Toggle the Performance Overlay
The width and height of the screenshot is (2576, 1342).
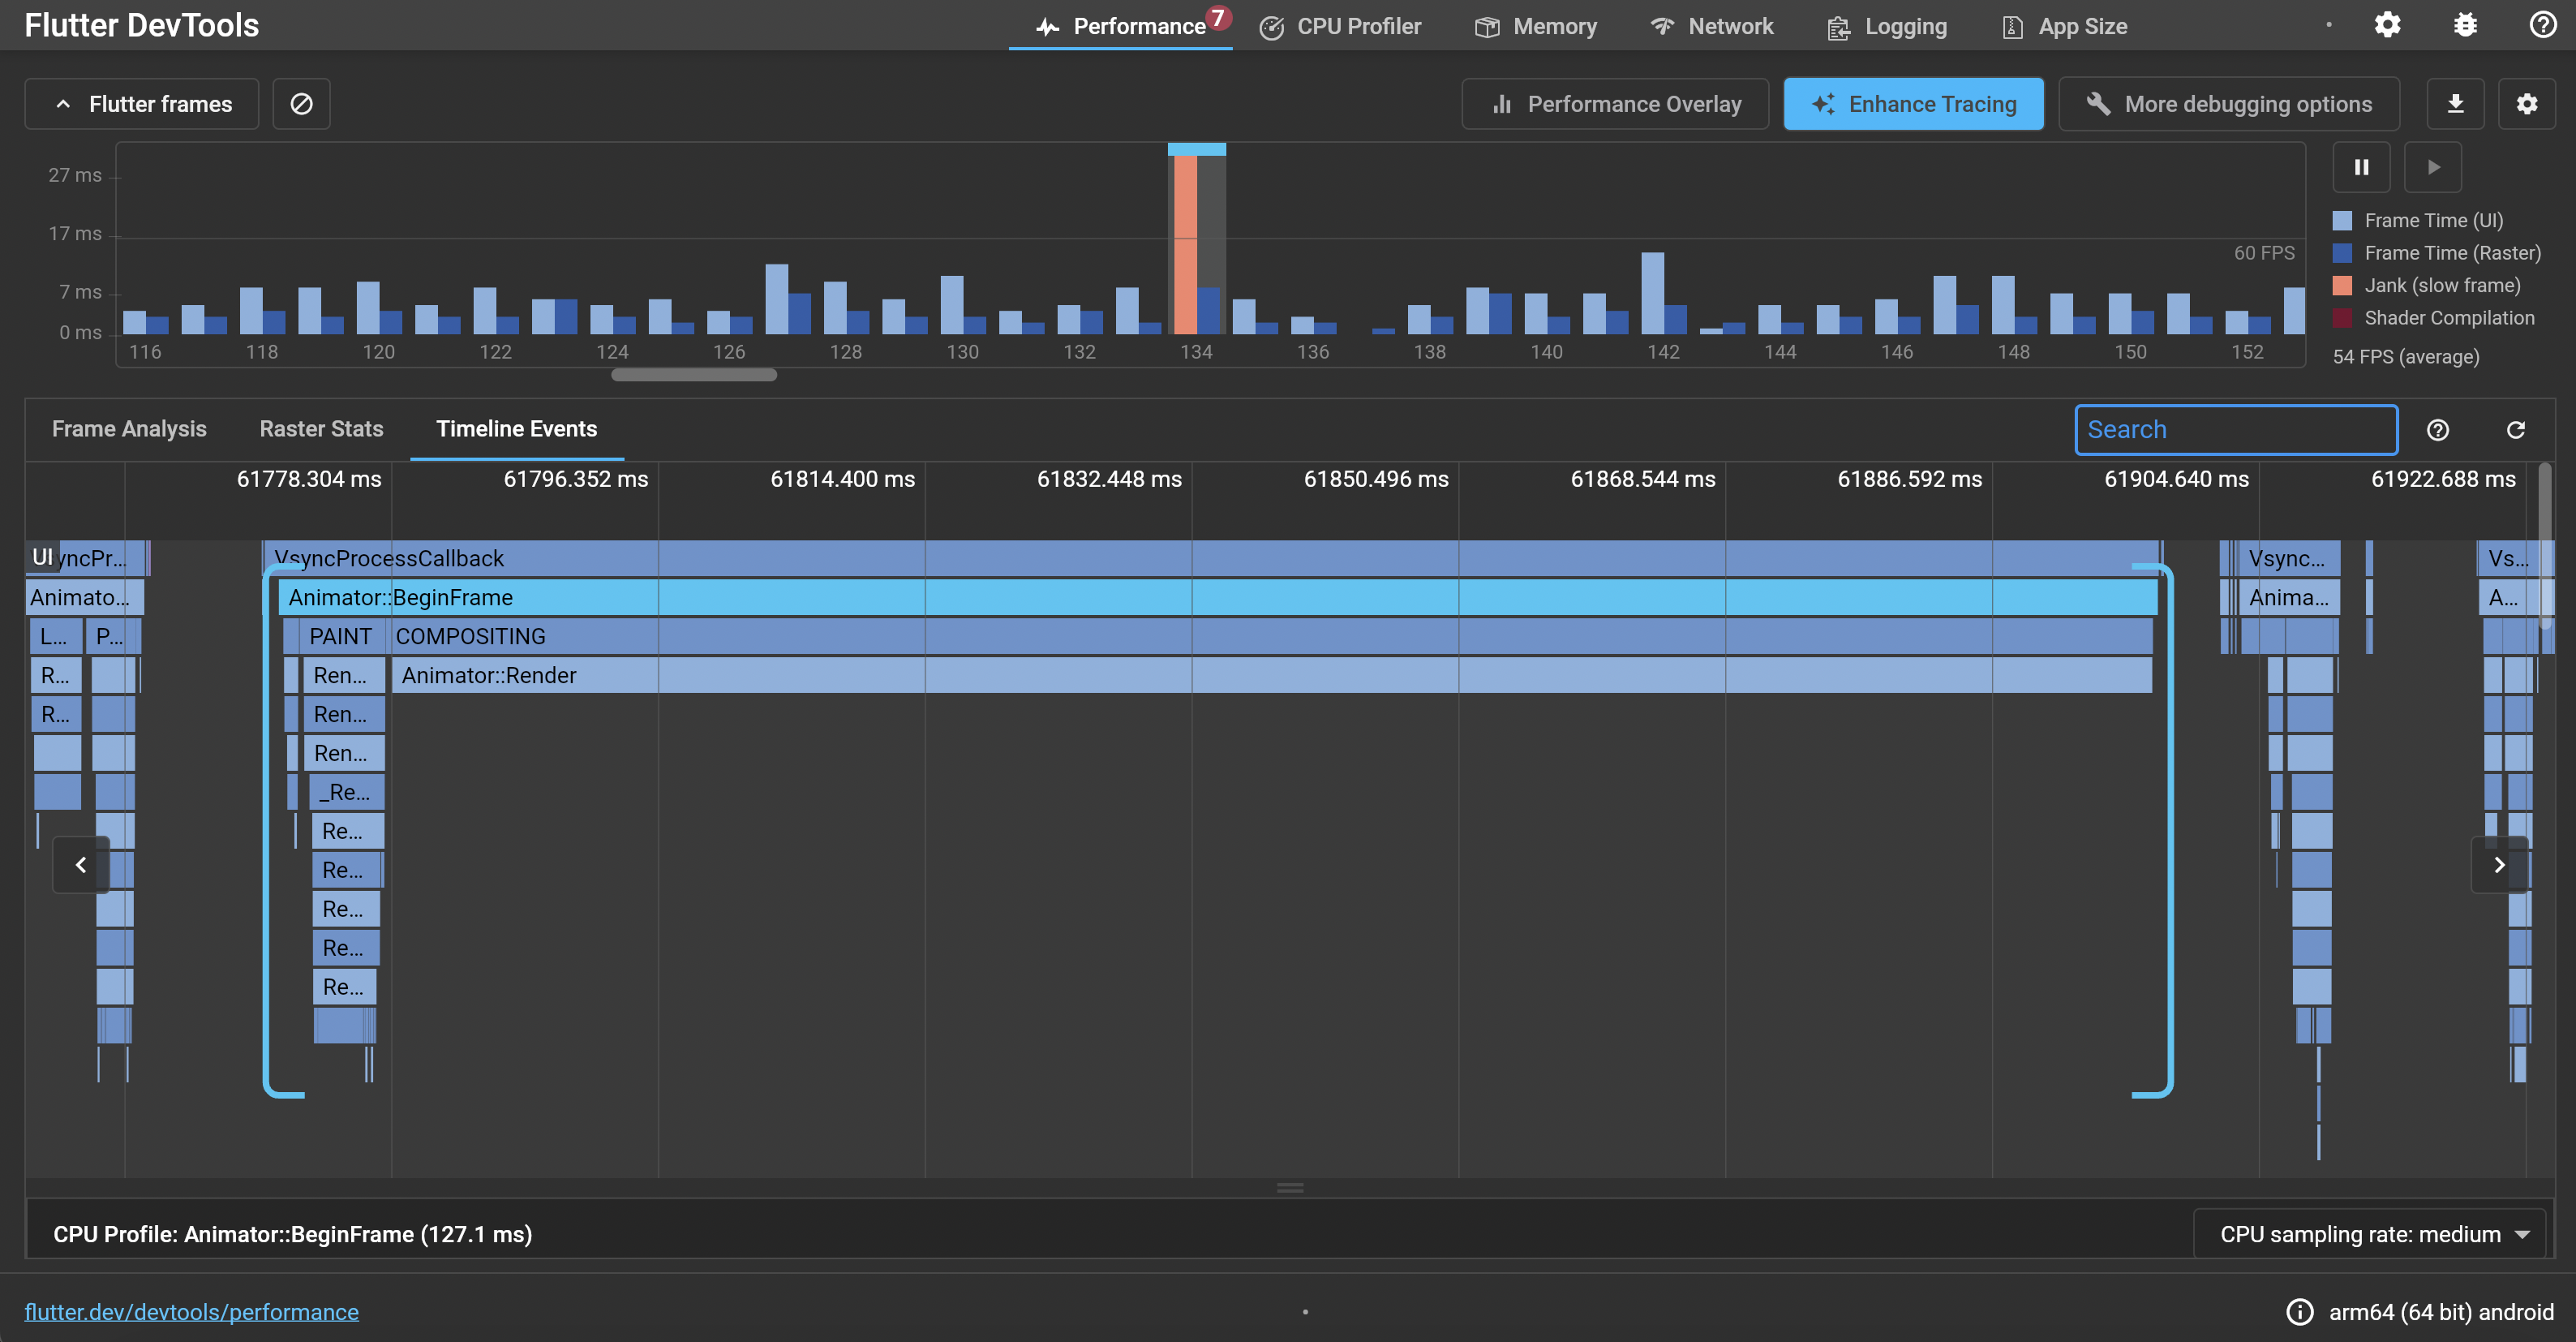1615,104
